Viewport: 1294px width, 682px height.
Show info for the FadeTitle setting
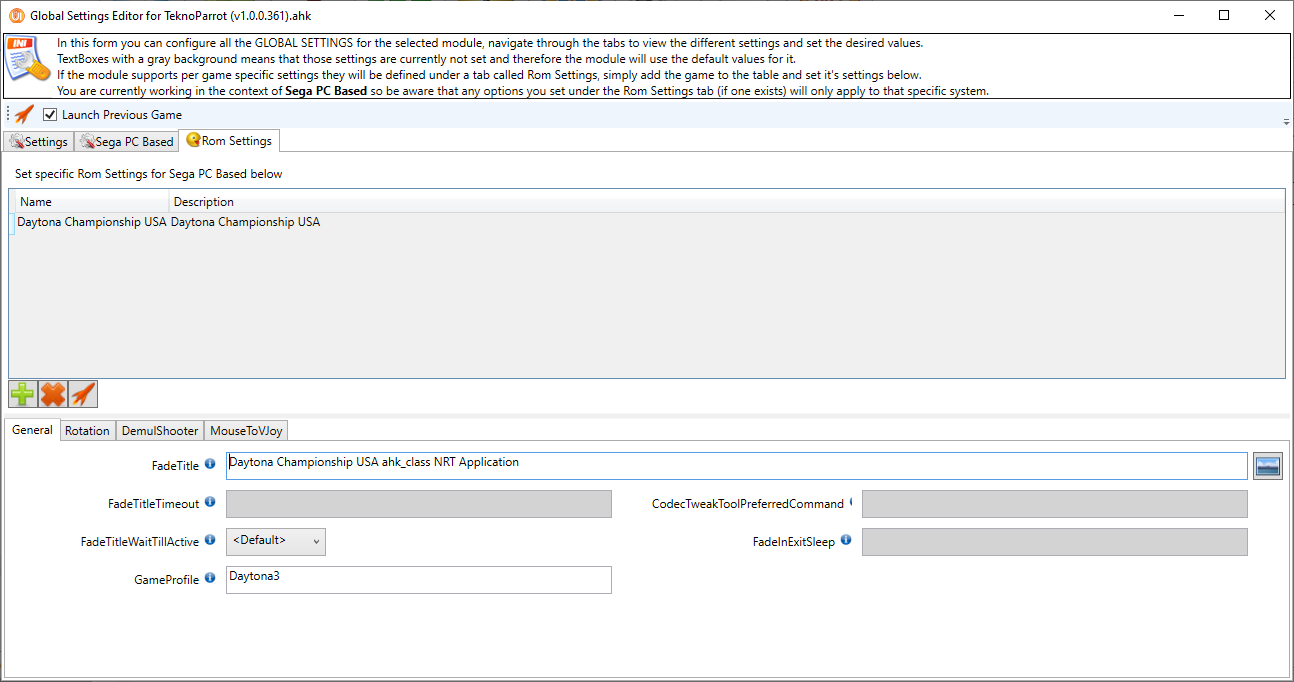210,464
